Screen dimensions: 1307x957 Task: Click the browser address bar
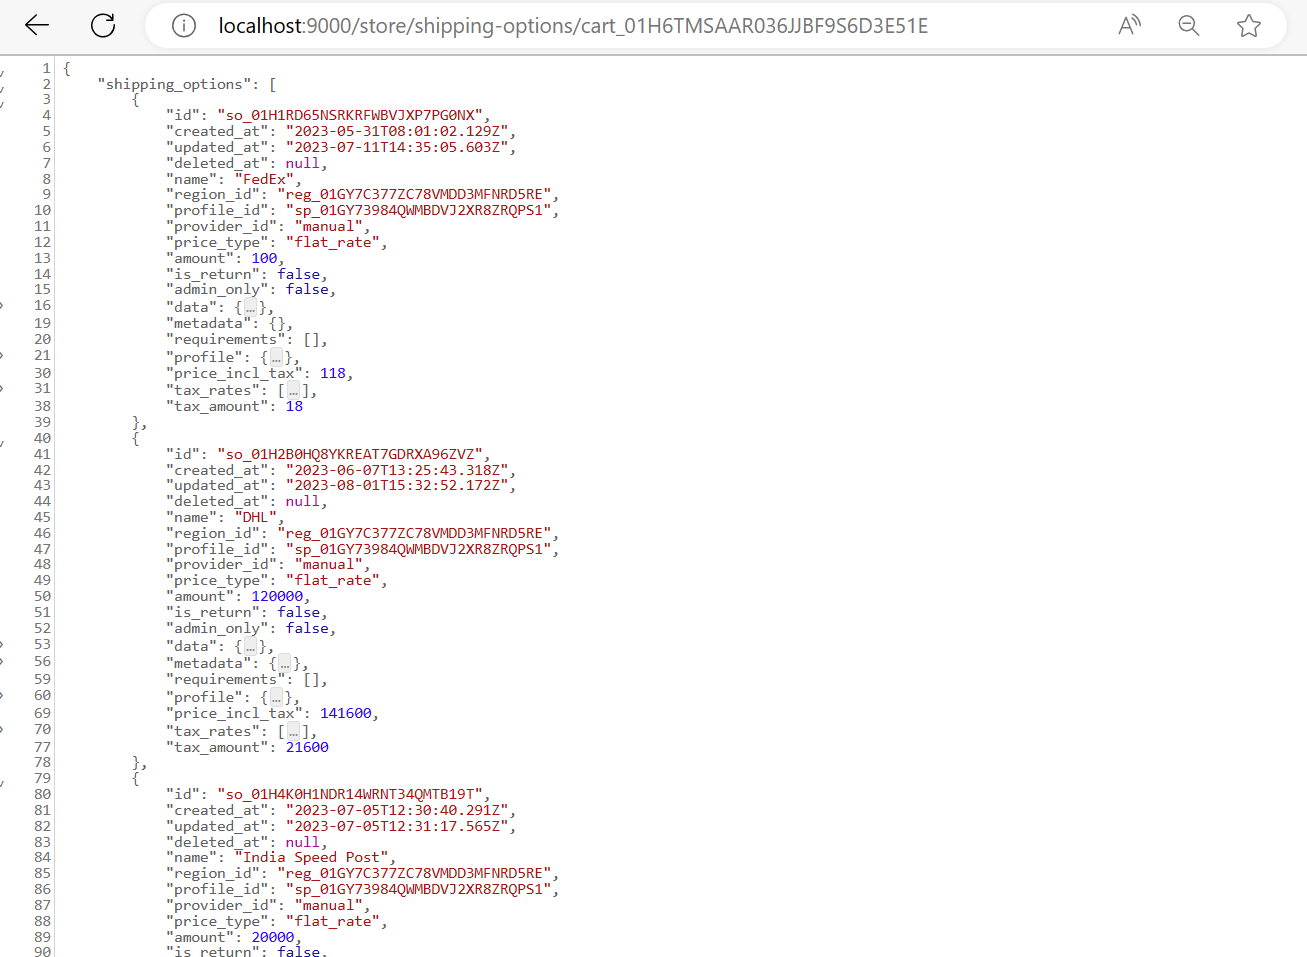tap(600, 25)
